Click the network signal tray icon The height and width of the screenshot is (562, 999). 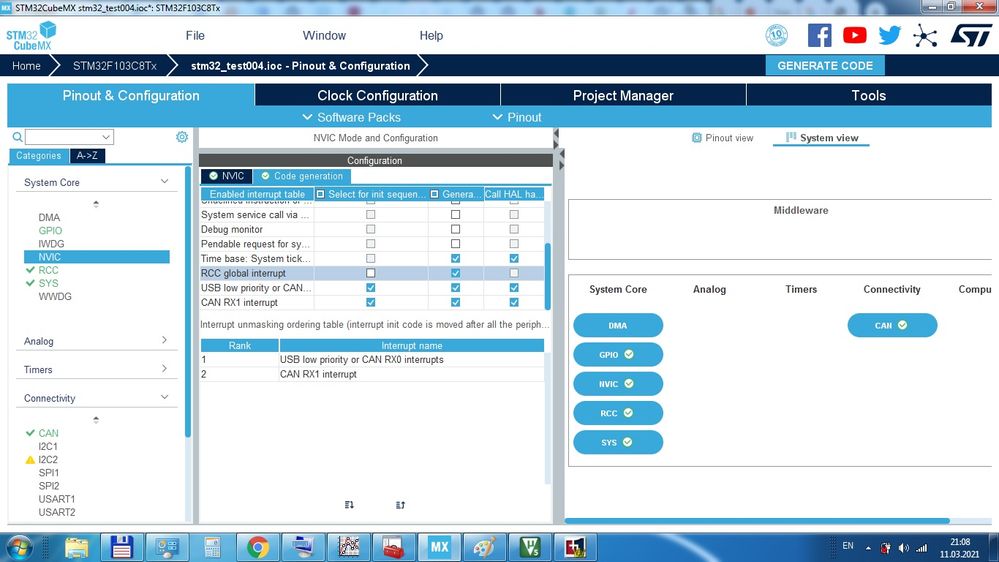point(921,547)
